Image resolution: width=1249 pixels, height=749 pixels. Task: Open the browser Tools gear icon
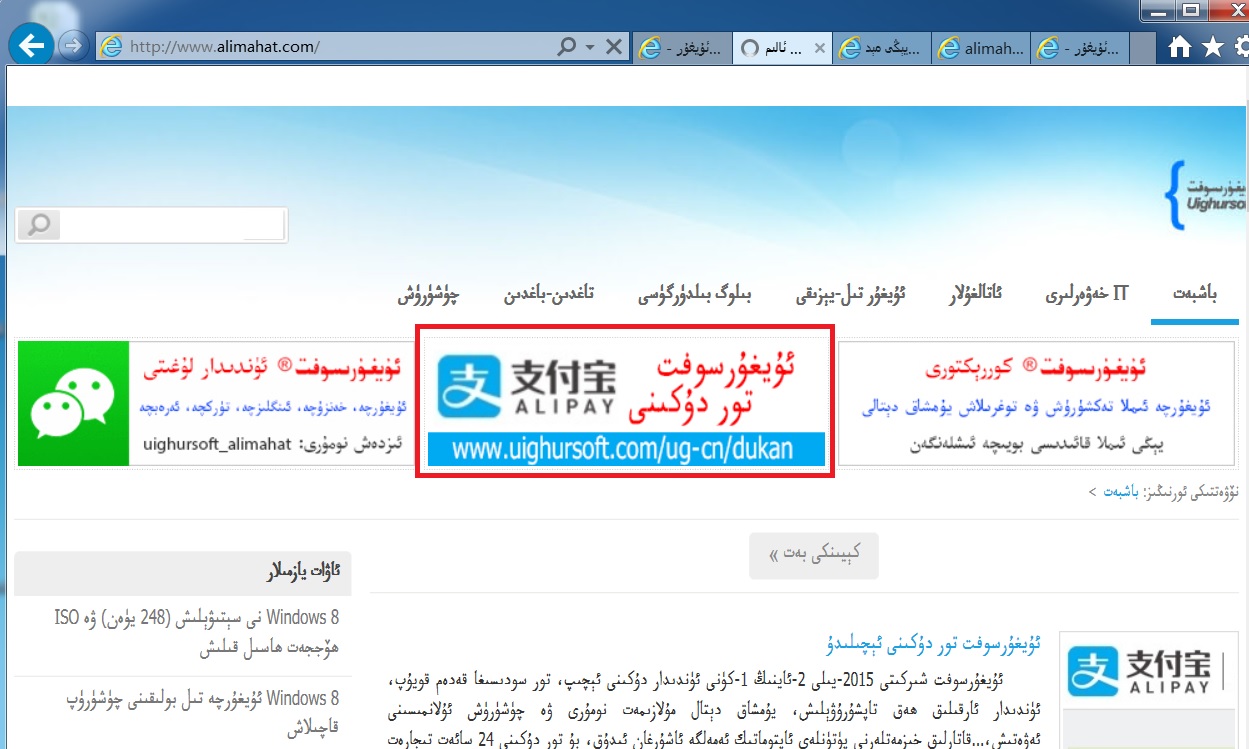tap(1241, 47)
